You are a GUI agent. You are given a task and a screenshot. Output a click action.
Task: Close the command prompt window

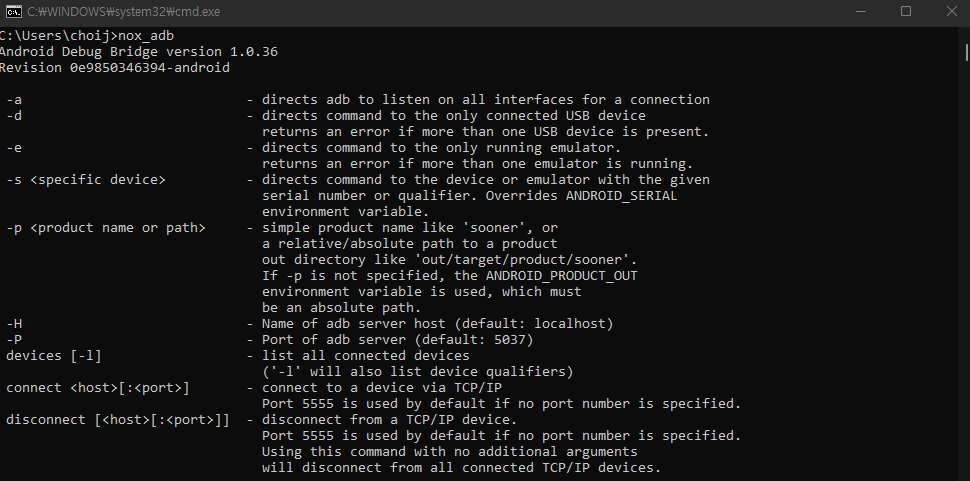[x=950, y=12]
